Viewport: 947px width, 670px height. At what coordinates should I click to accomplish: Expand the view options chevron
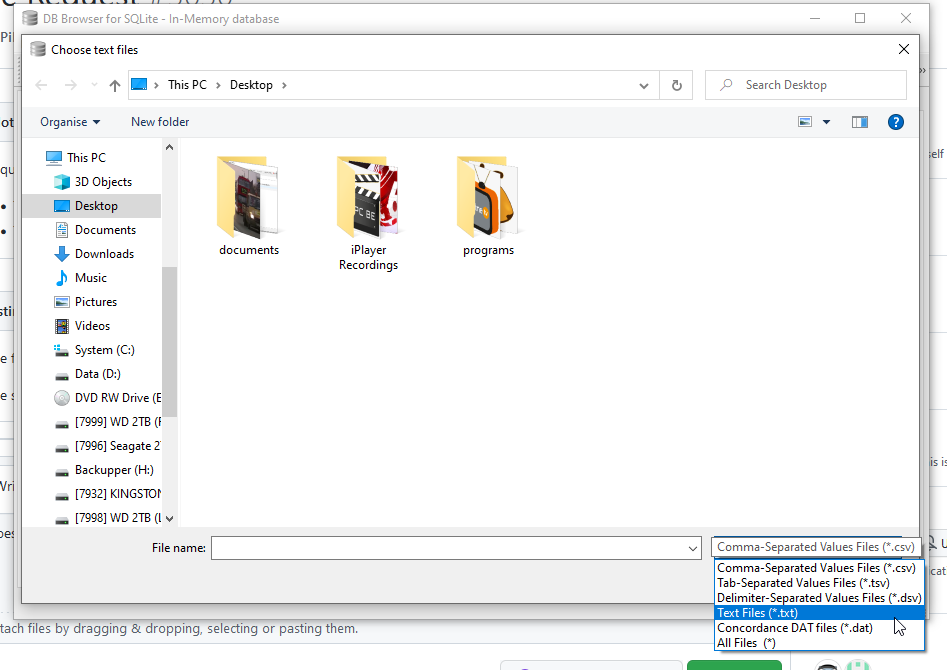(x=826, y=121)
